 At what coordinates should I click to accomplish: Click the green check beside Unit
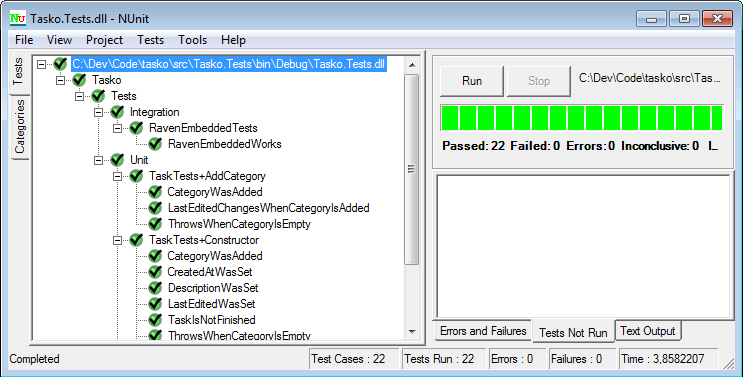117,160
